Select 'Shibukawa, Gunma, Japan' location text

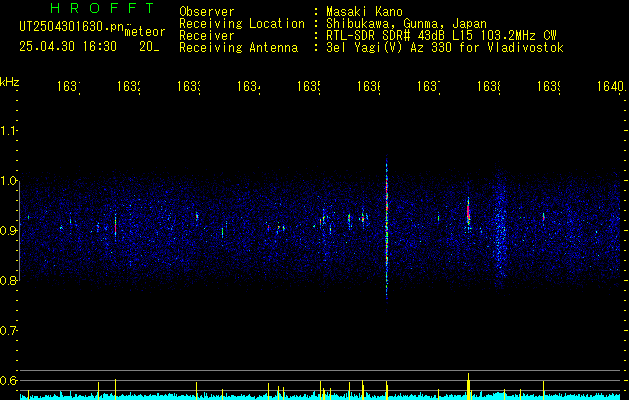coord(406,24)
